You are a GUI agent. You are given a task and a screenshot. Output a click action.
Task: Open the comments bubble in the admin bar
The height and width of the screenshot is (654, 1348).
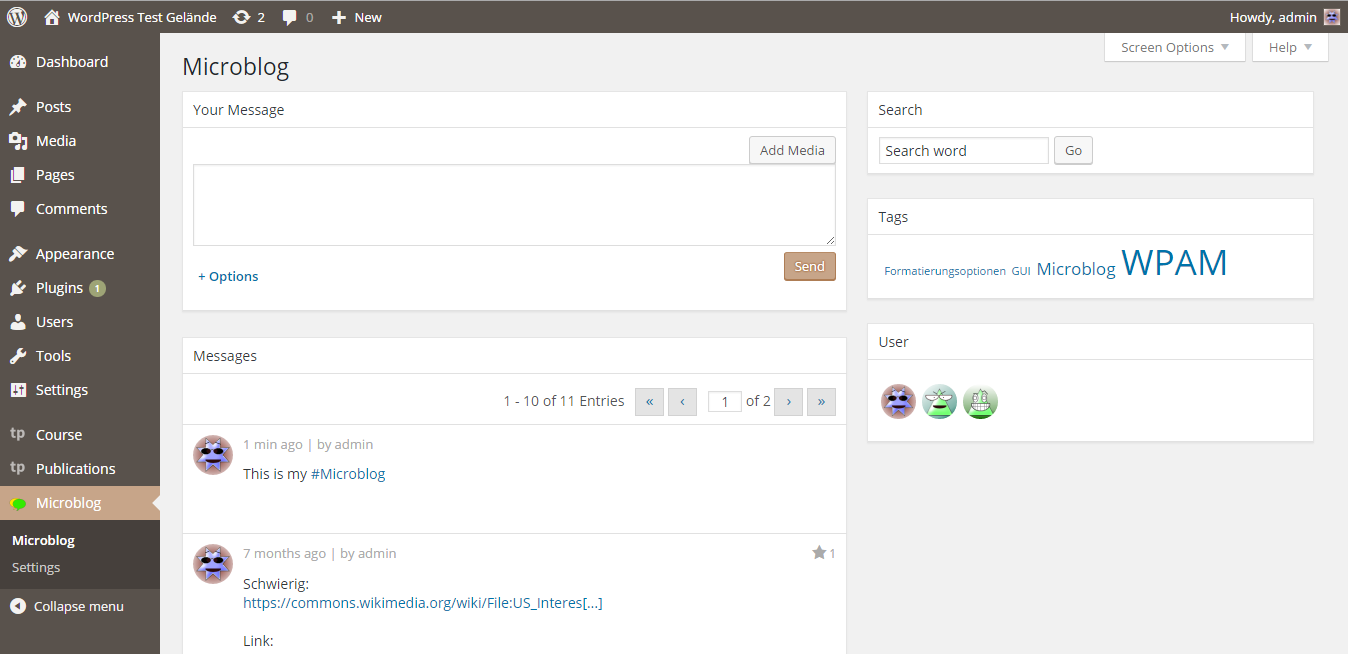(x=290, y=17)
